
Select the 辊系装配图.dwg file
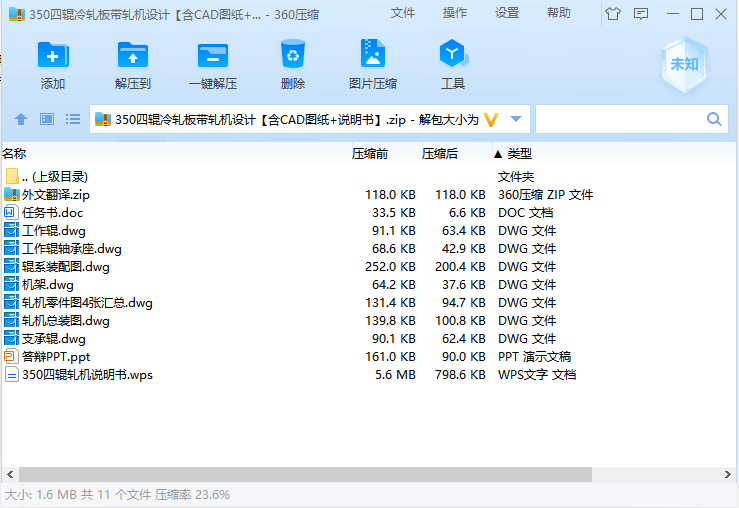[66, 266]
